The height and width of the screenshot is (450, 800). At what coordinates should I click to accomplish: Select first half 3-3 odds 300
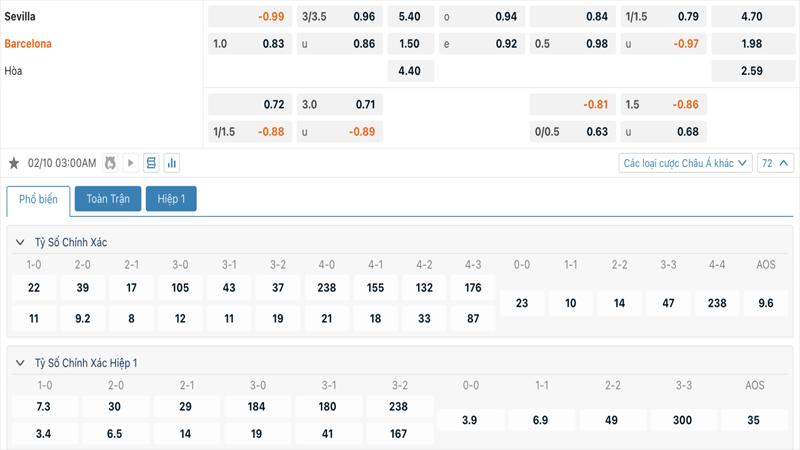point(683,421)
